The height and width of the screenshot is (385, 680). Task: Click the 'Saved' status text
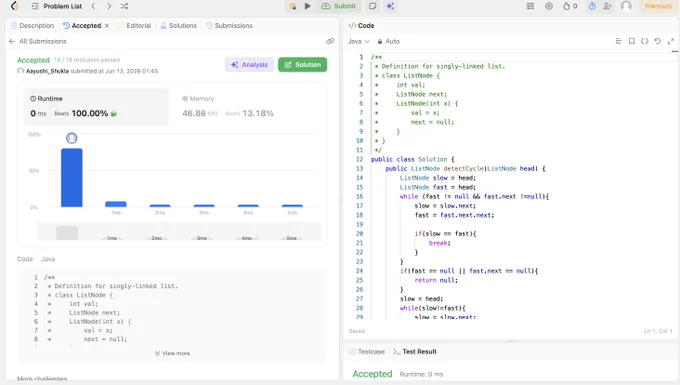click(x=356, y=331)
